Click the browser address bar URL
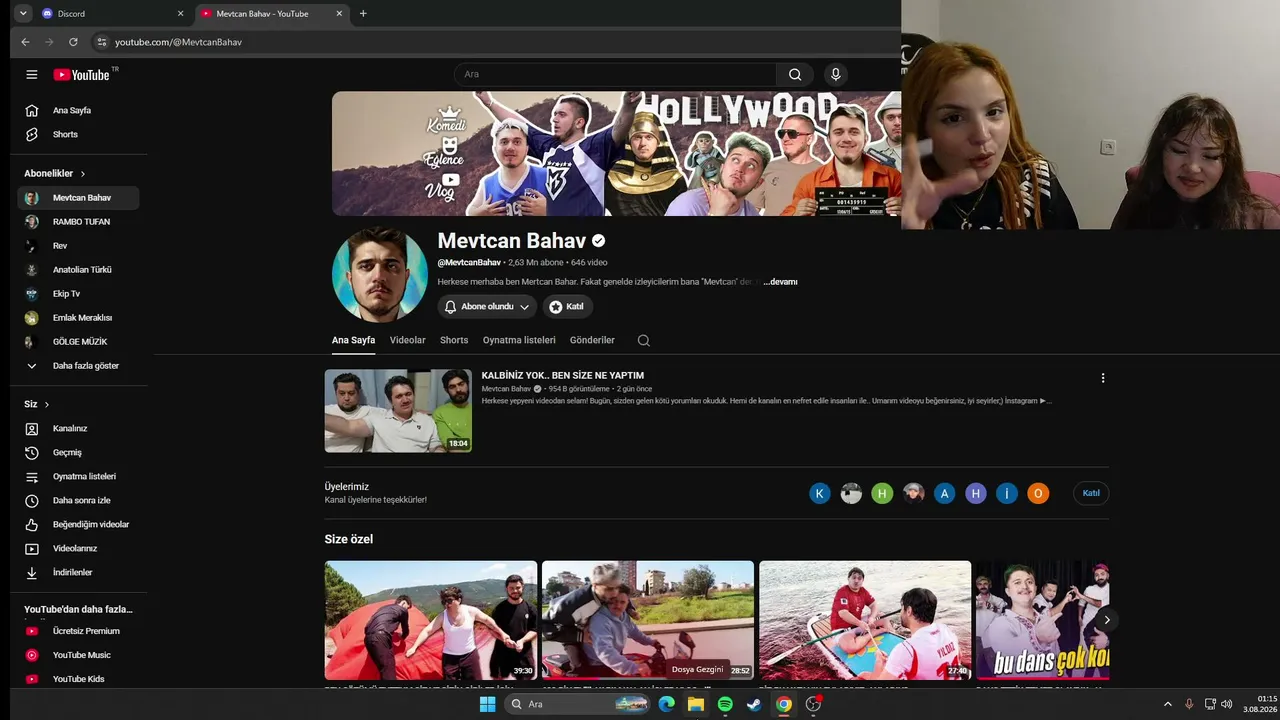Screen dimensions: 1280x720 [178, 42]
